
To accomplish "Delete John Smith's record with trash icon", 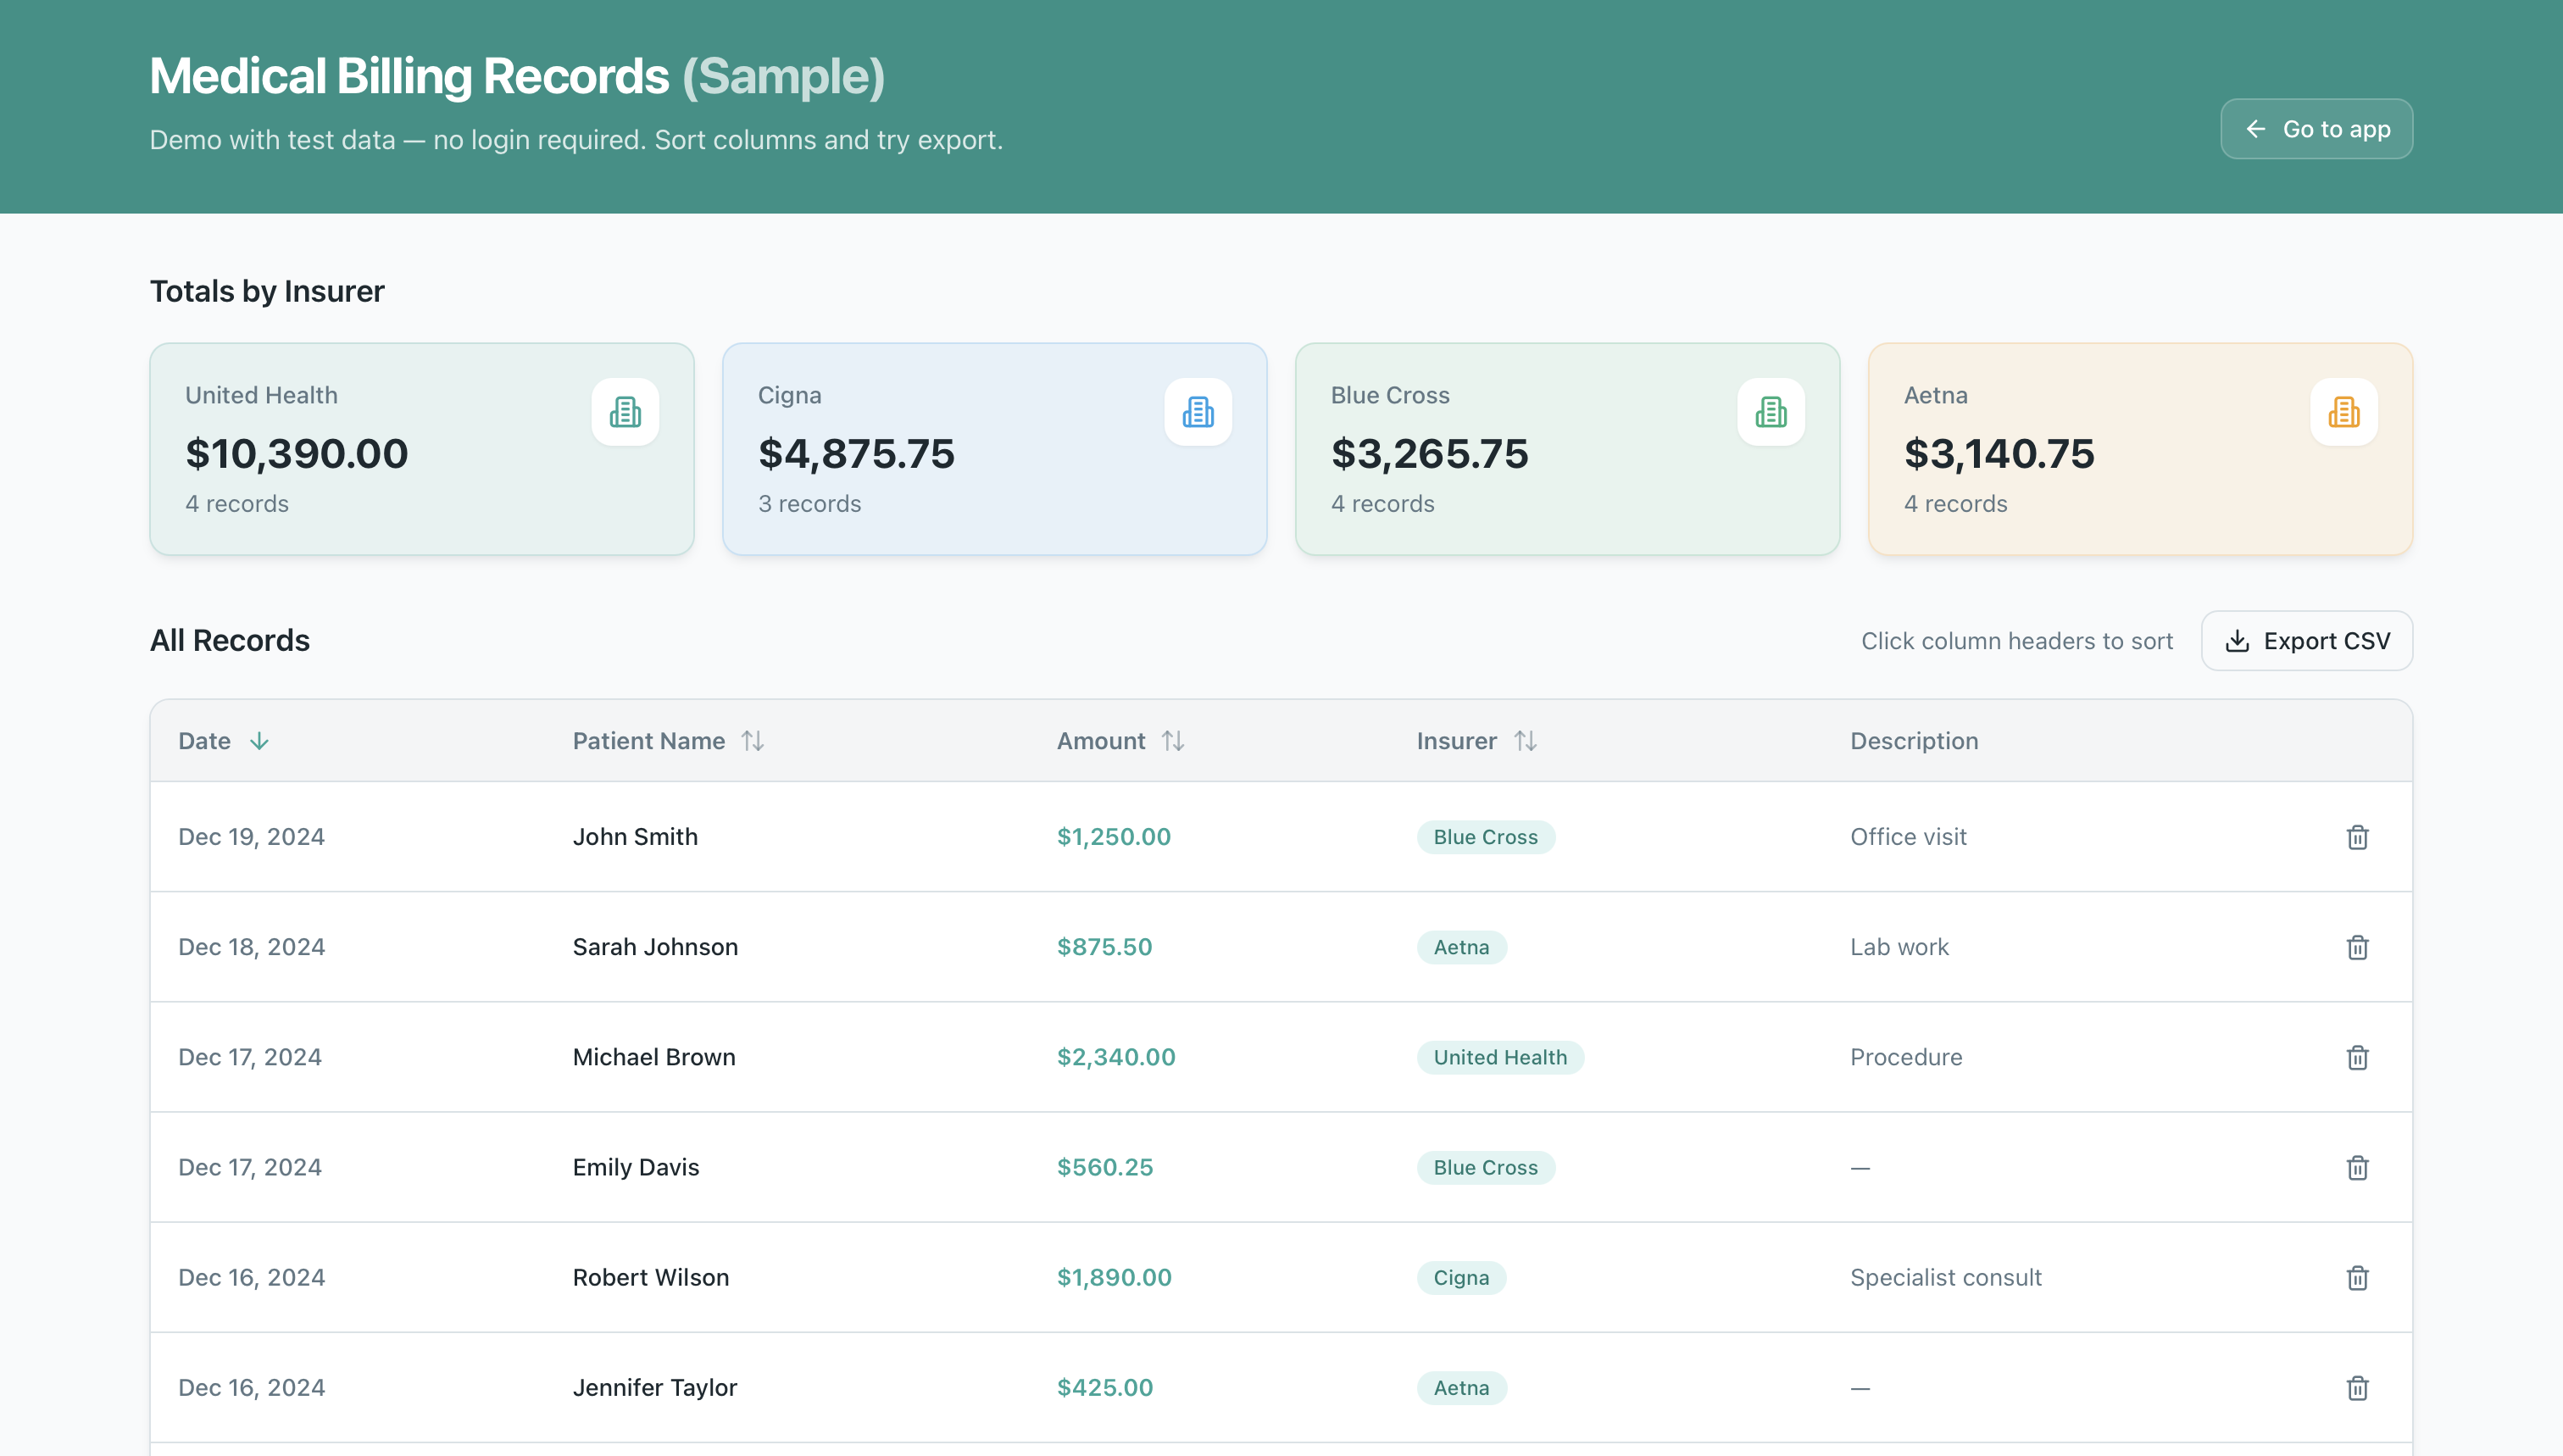I will pyautogui.click(x=2357, y=837).
